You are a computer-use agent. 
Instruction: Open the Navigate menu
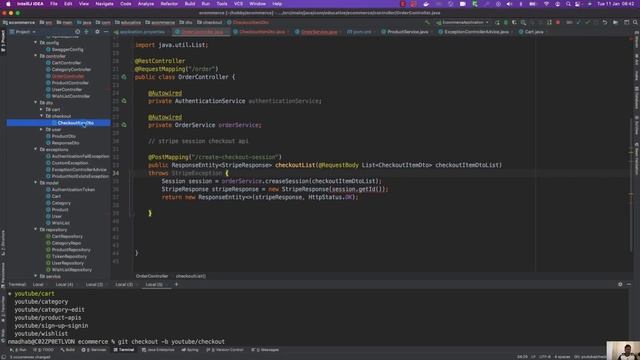point(104,4)
